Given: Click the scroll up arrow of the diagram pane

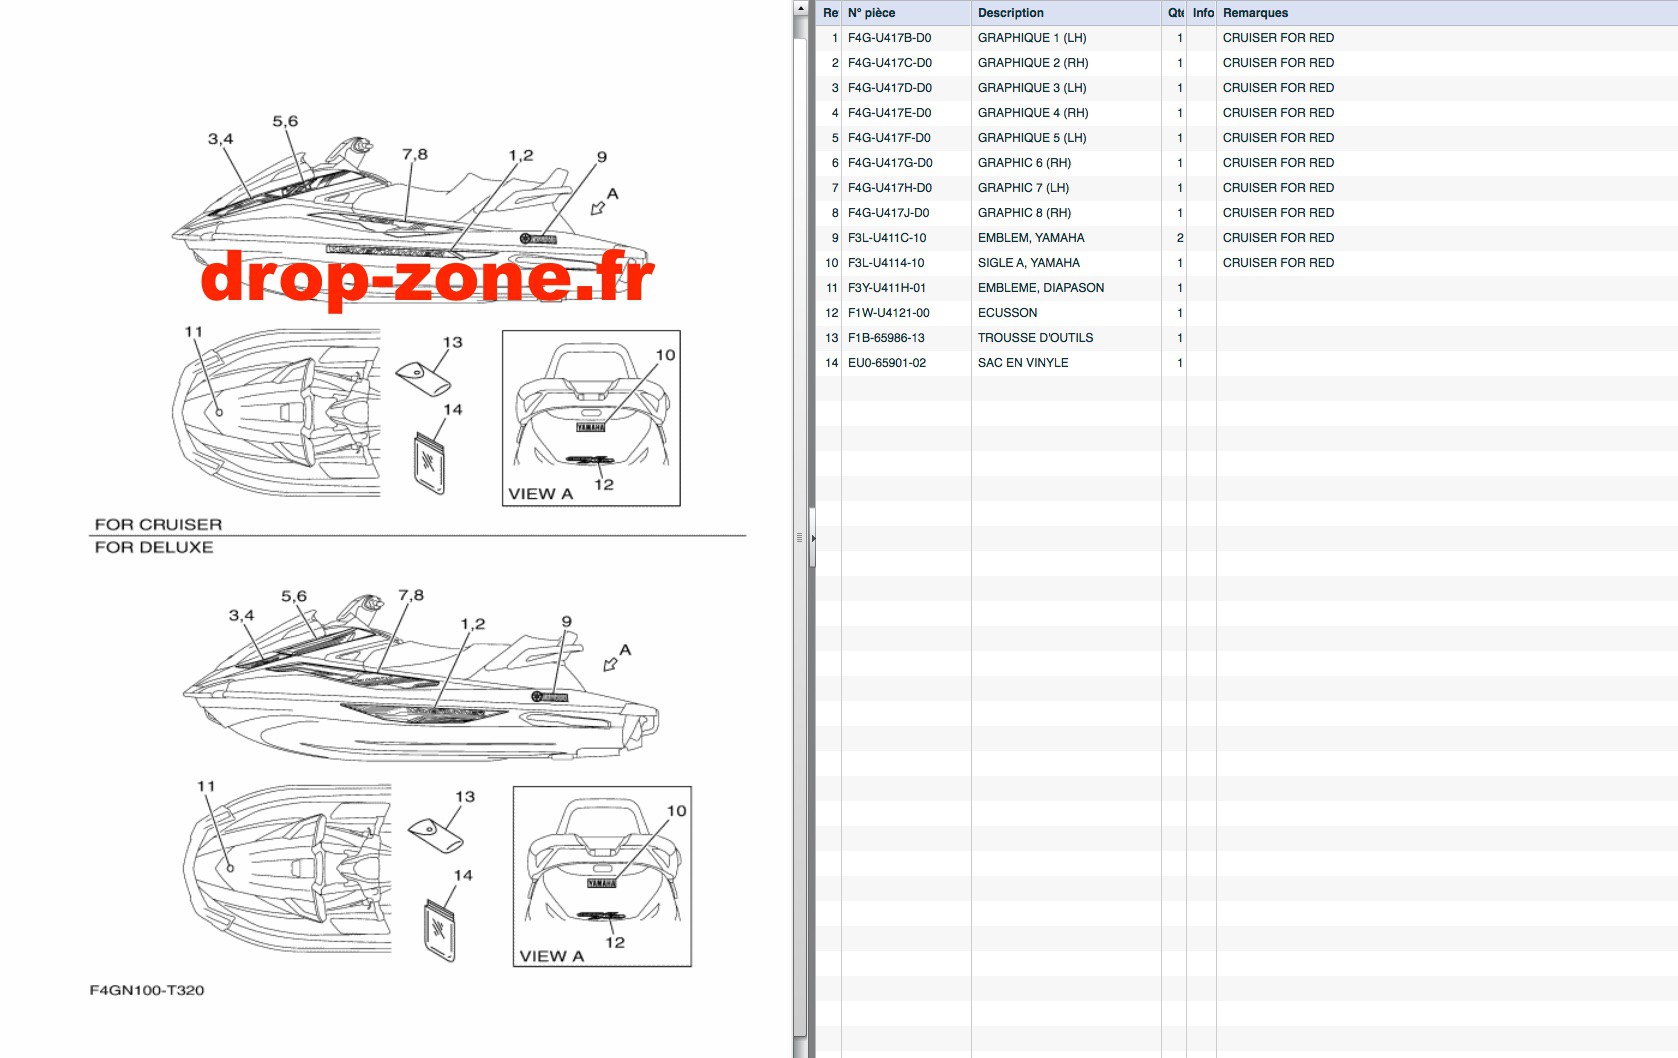Looking at the screenshot, I should 800,7.
